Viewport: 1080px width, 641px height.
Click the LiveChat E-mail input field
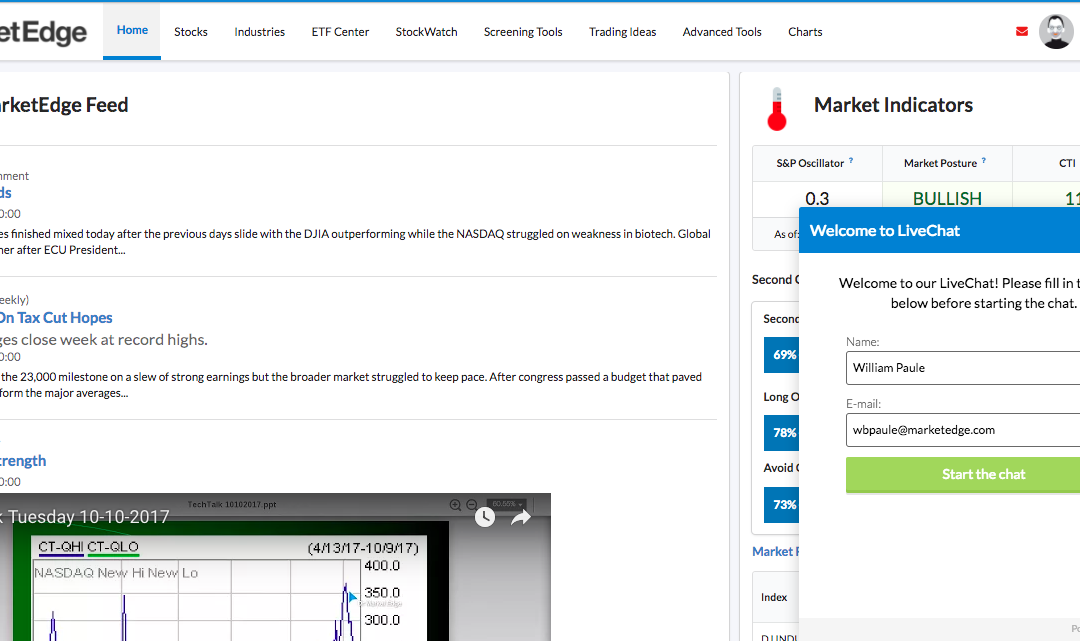coord(963,430)
